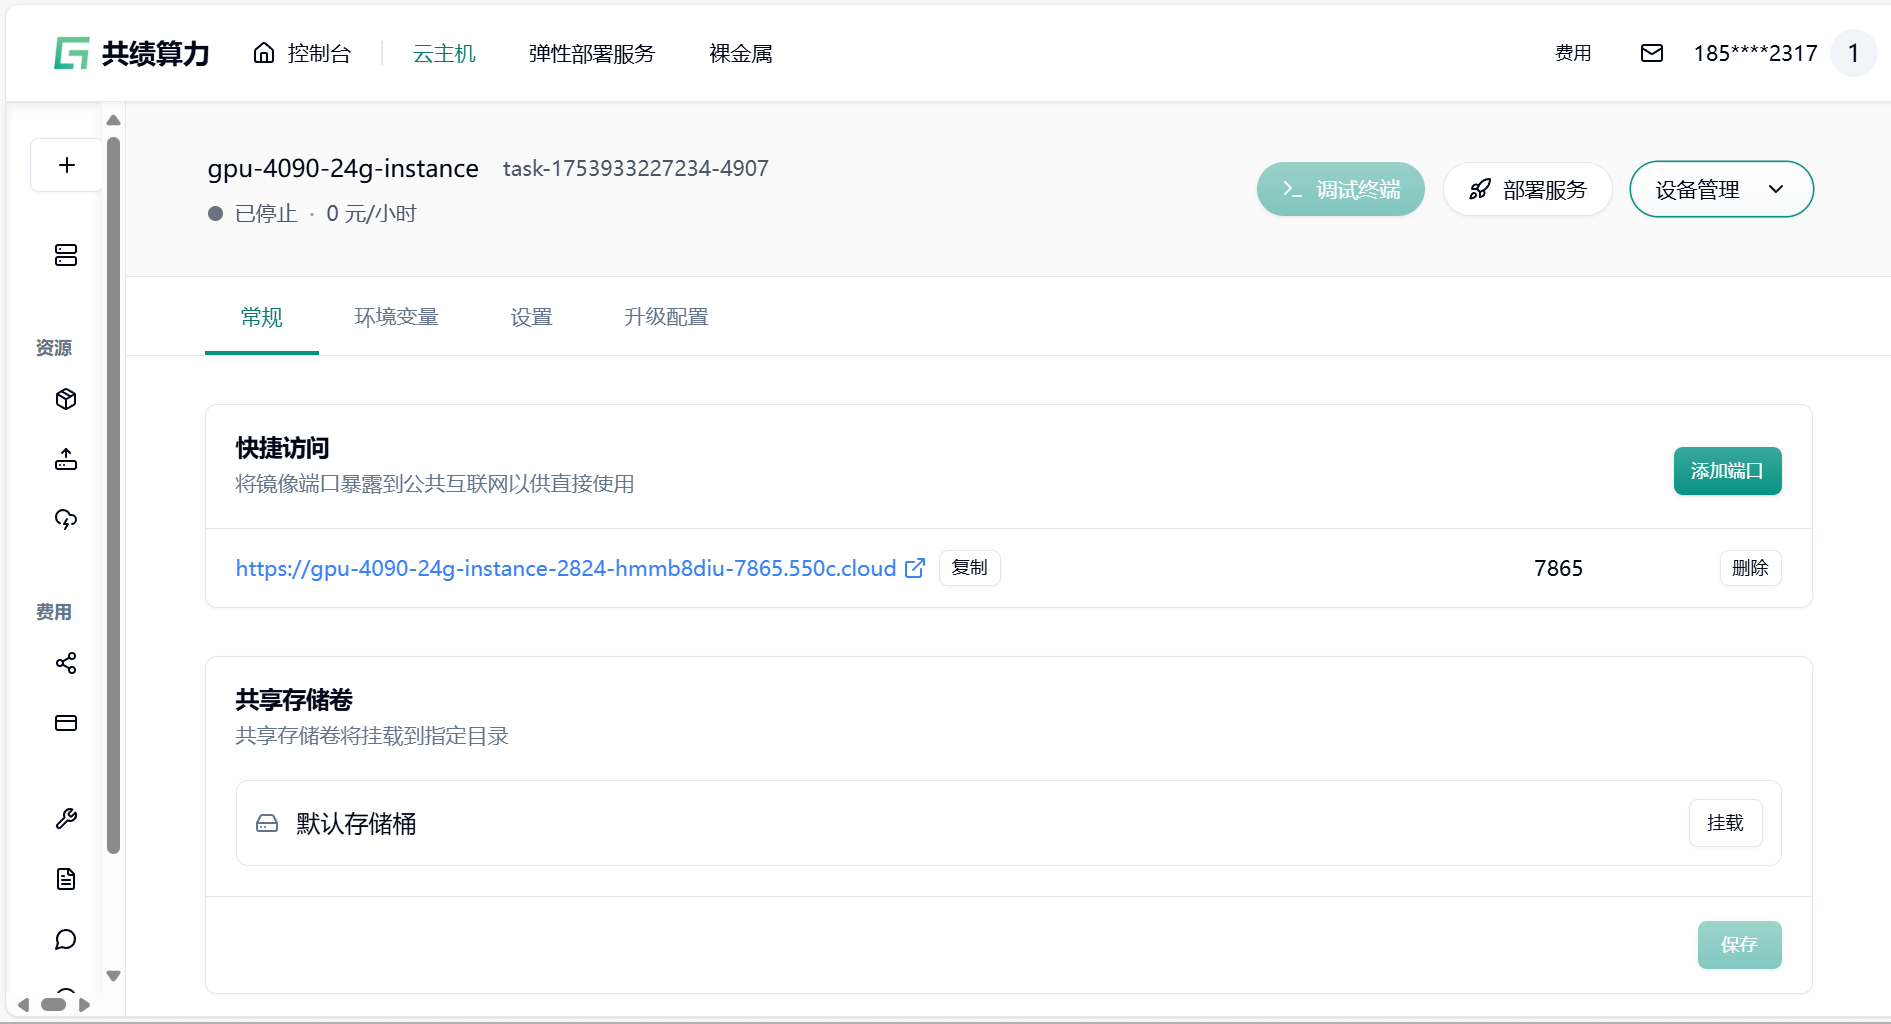Open the 费用 link in the header

pos(1573,53)
